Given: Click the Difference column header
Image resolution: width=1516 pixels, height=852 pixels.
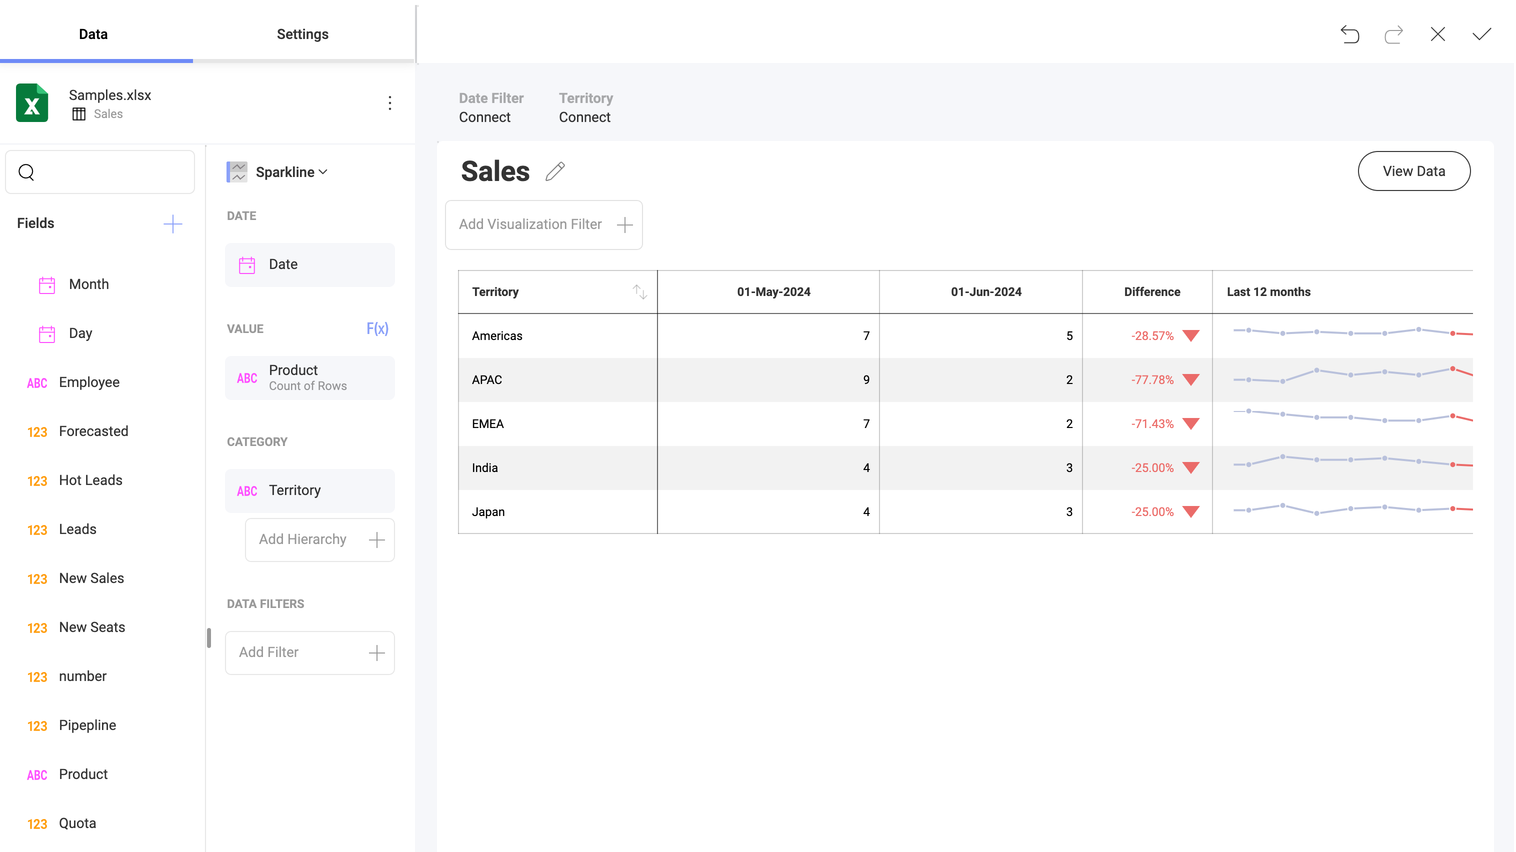Looking at the screenshot, I should coord(1148,292).
